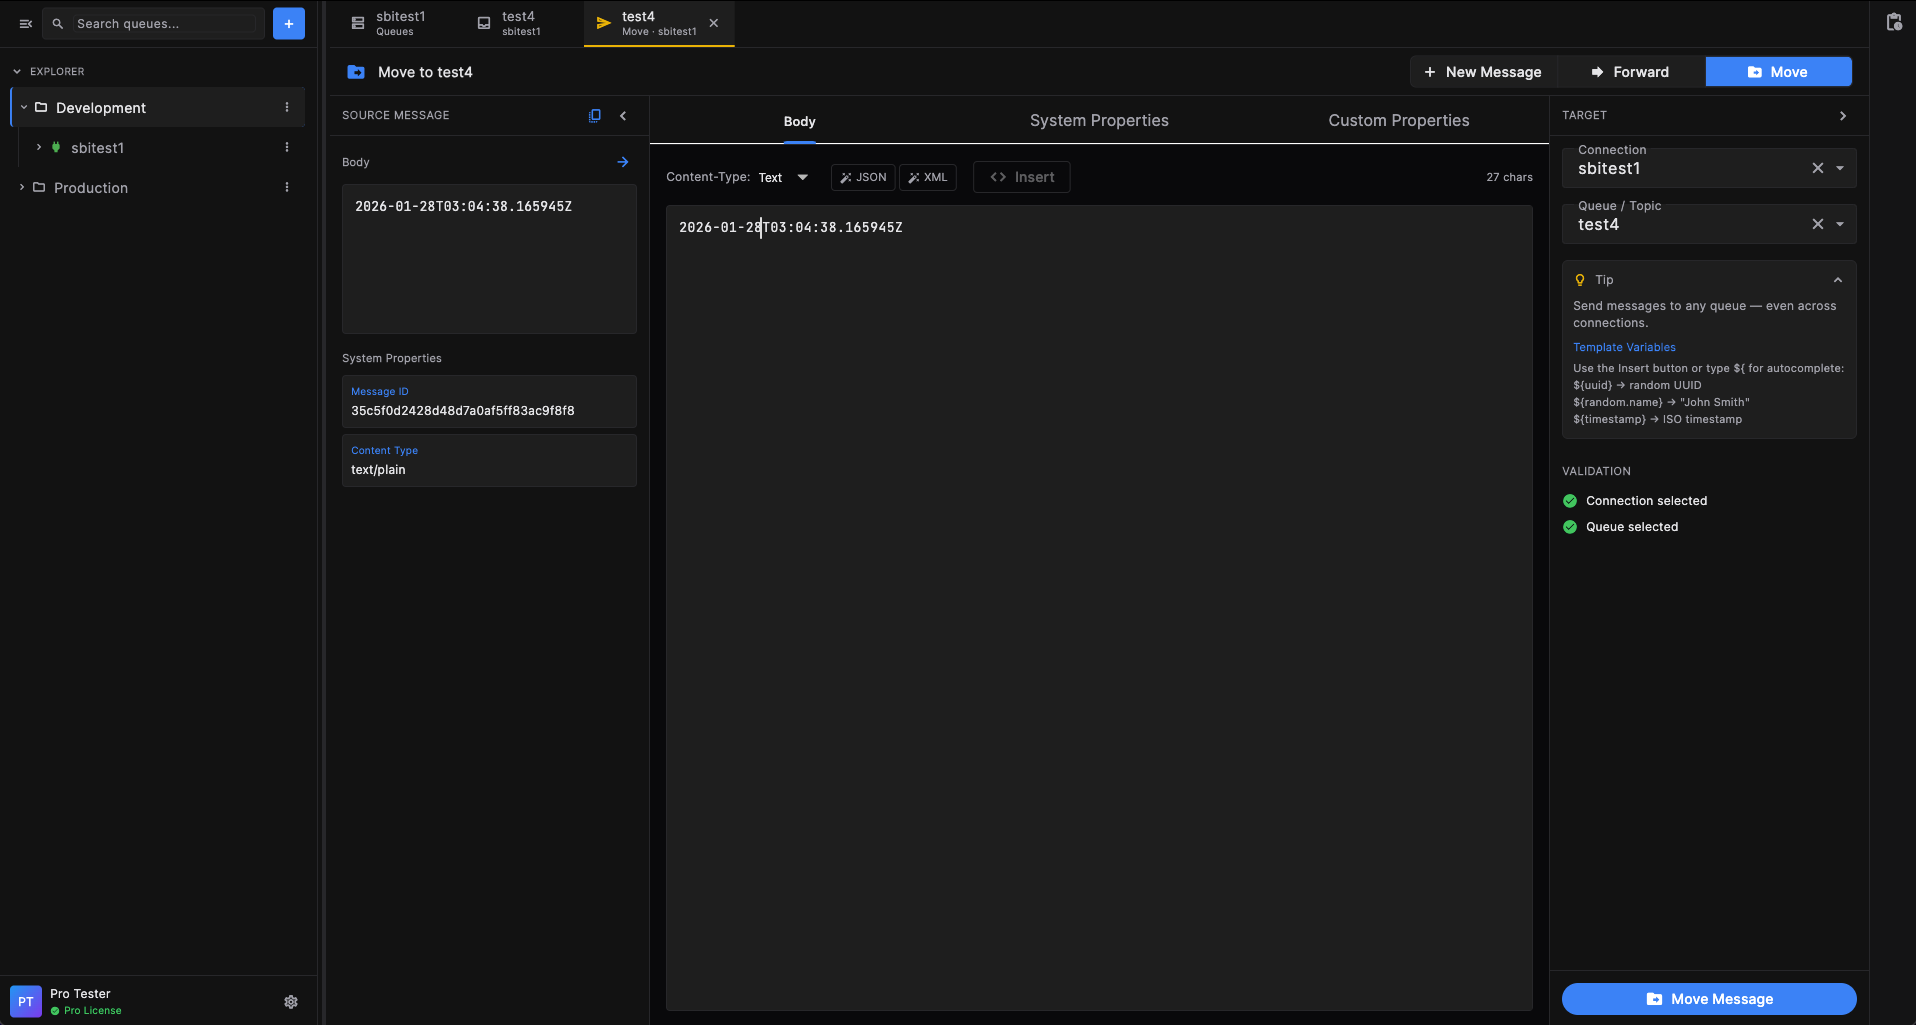Click the blue plus add connection button
This screenshot has width=1916, height=1025.
point(288,23)
